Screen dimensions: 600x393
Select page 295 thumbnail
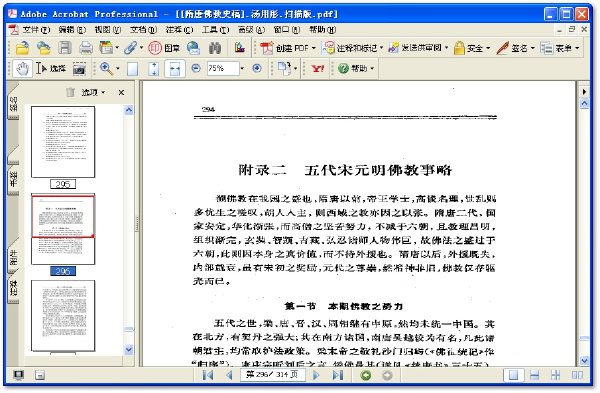tap(63, 142)
